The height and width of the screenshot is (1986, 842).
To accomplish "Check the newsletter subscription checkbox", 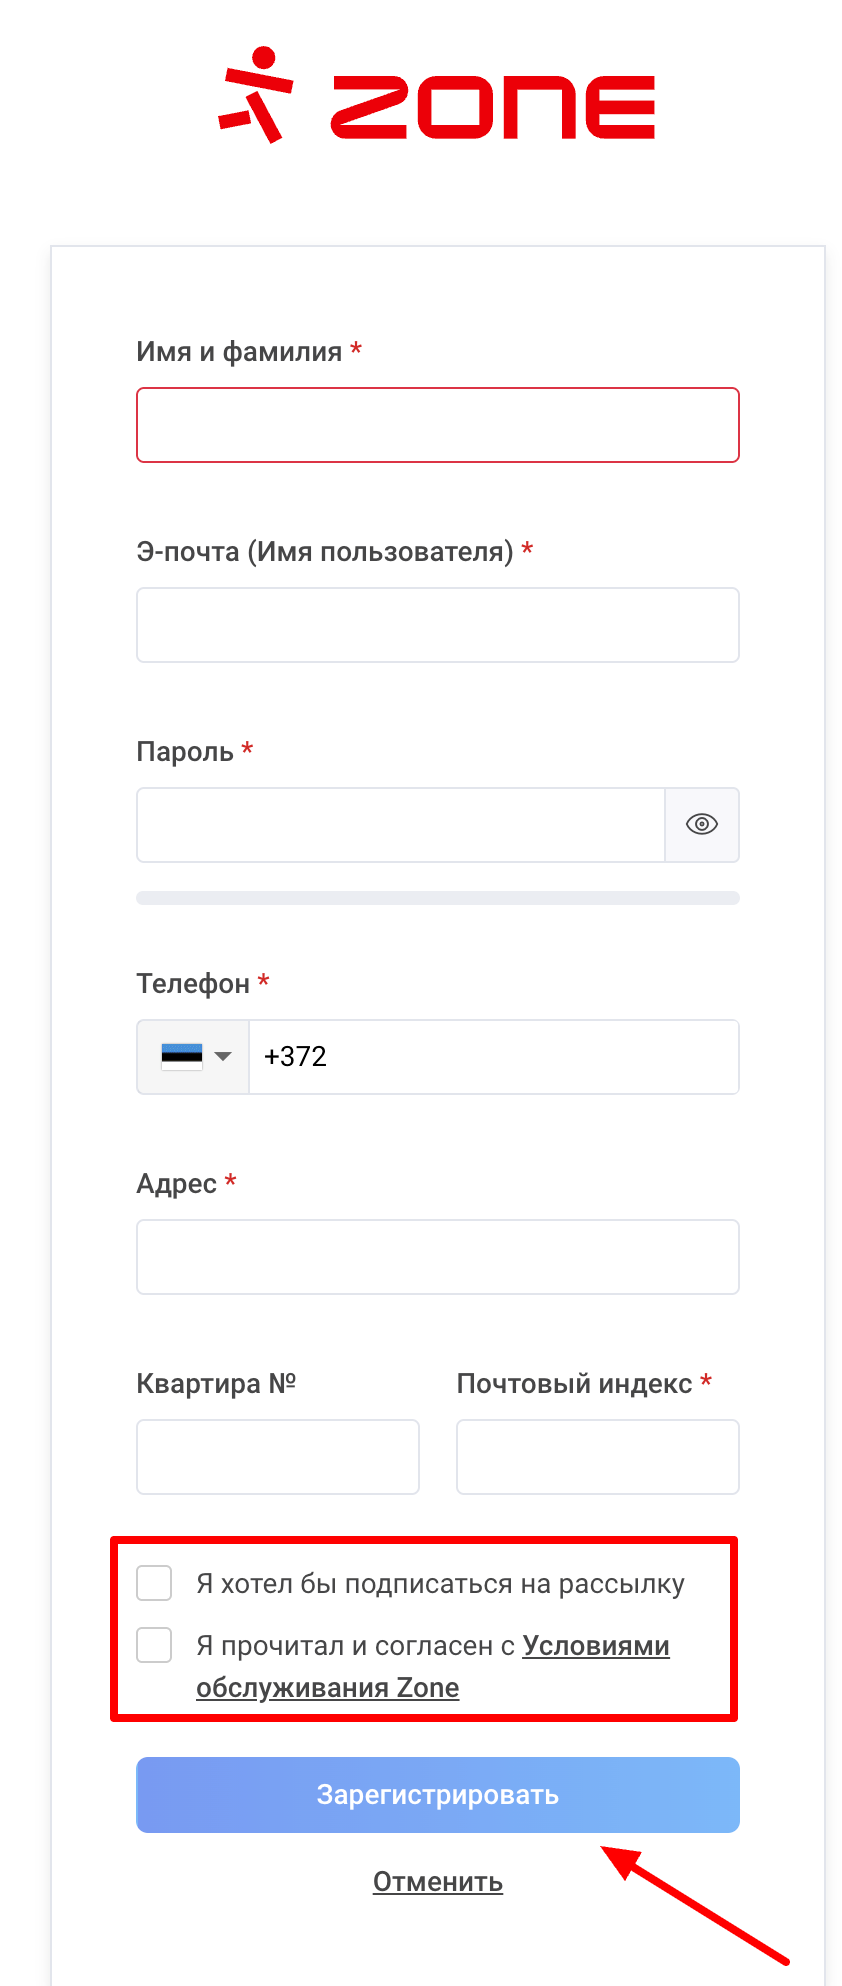I will 154,1584.
